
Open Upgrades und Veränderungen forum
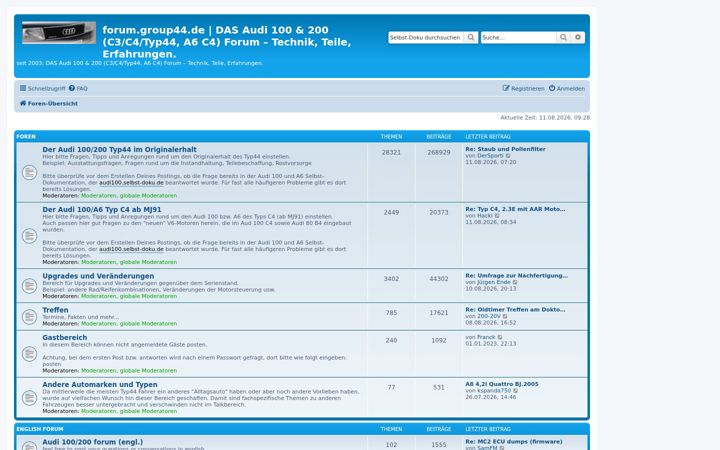98,276
